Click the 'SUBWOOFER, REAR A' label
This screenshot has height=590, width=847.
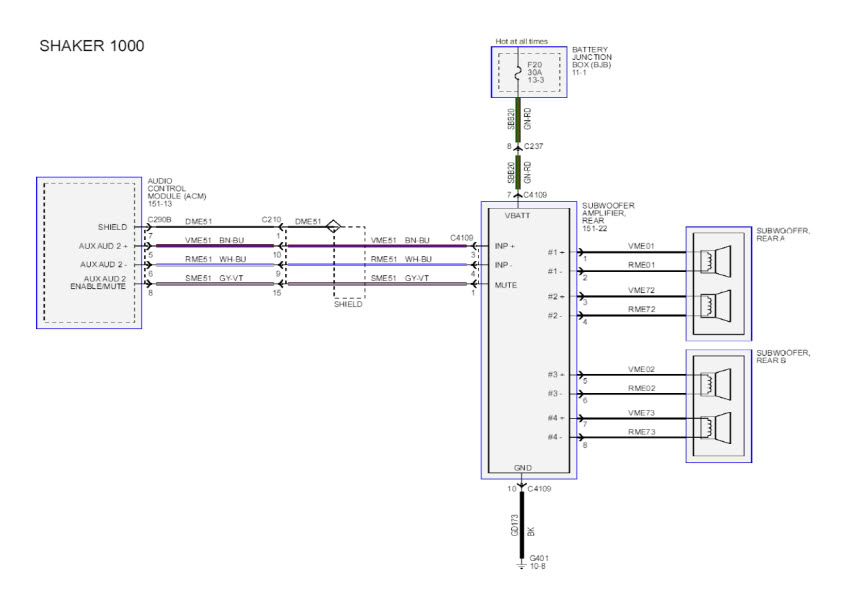[x=783, y=234]
